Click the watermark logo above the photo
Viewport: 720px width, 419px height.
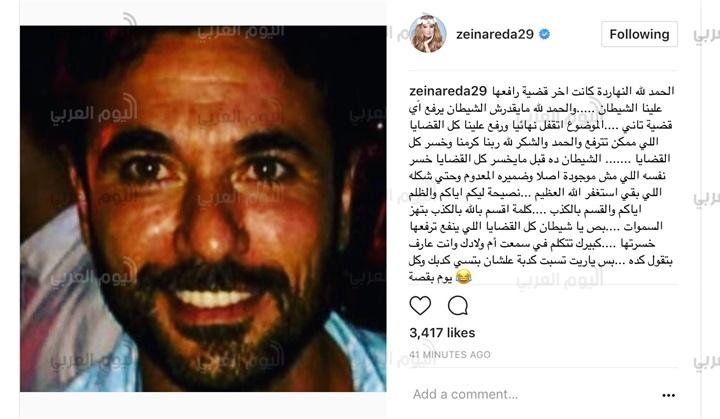pyautogui.click(x=241, y=29)
